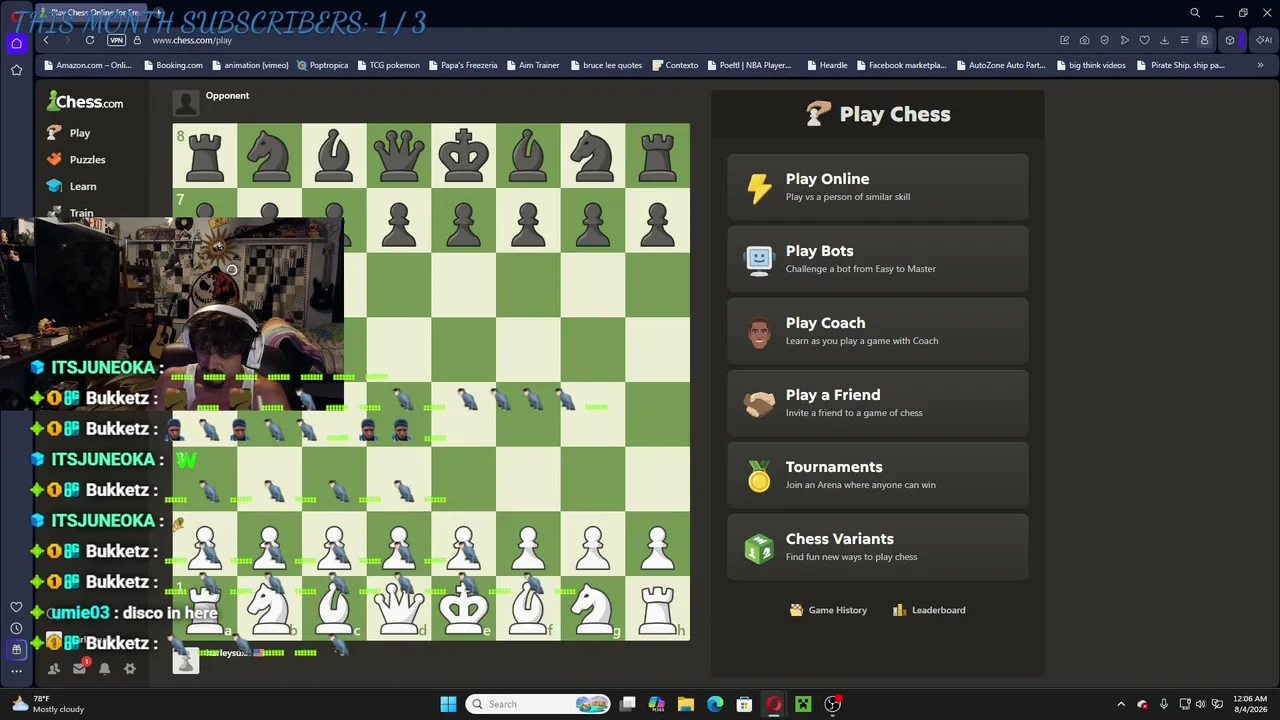Image resolution: width=1280 pixels, height=720 pixels.
Task: Open Tournaments to join an Arena
Action: pos(877,475)
